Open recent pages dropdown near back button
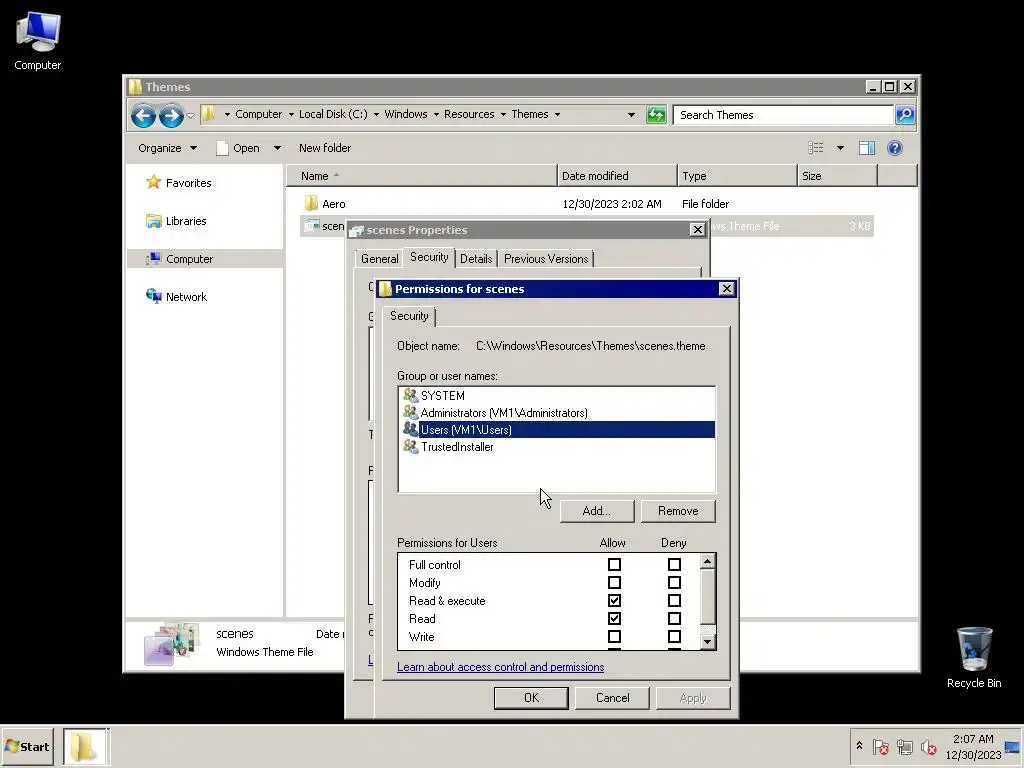The height and width of the screenshot is (768, 1024). coord(190,116)
